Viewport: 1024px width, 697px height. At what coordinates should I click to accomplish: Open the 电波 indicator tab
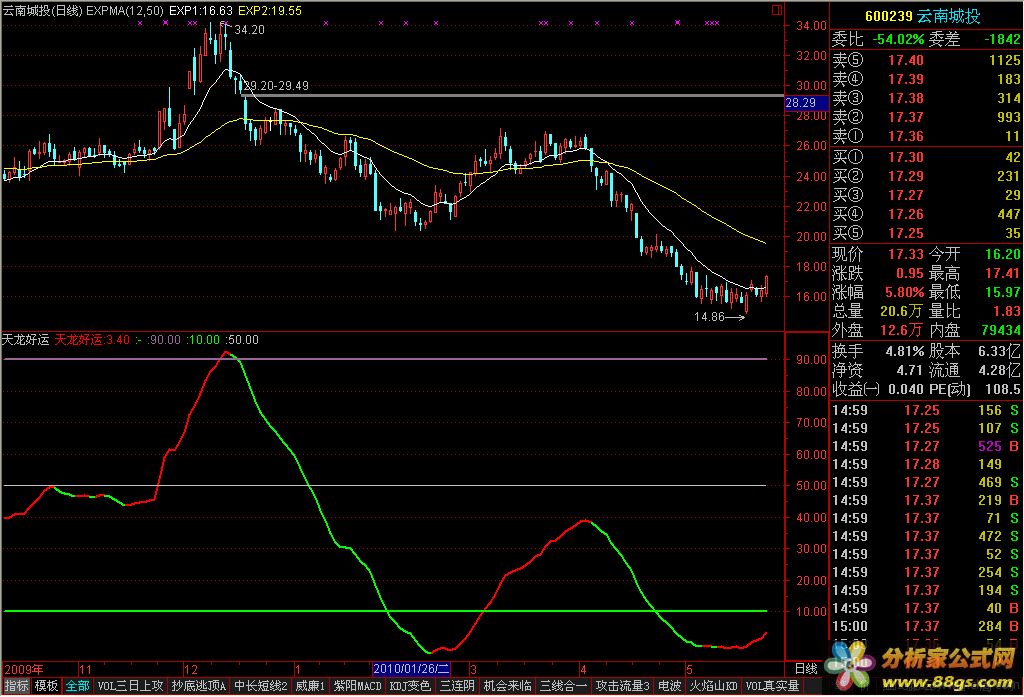coord(669,685)
